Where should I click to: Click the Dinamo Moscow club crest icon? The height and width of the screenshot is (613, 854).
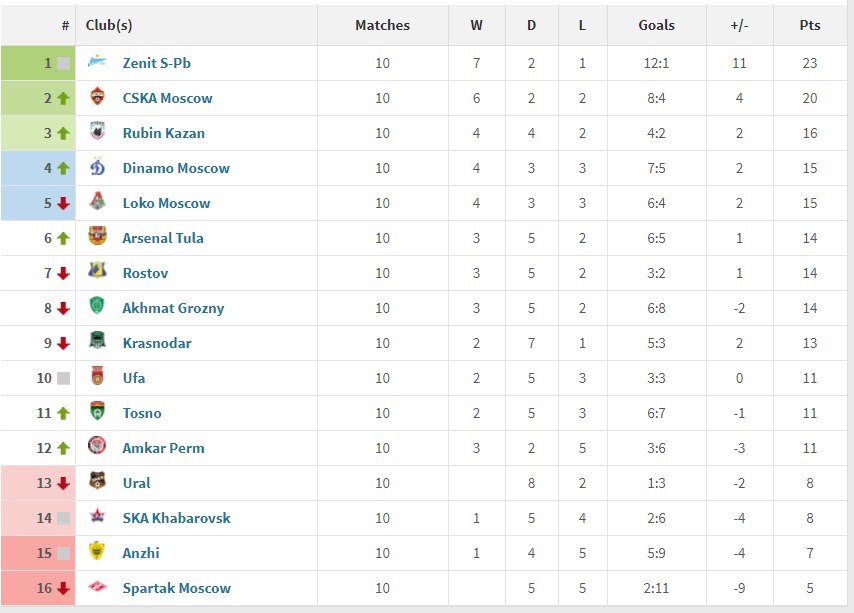pos(97,167)
